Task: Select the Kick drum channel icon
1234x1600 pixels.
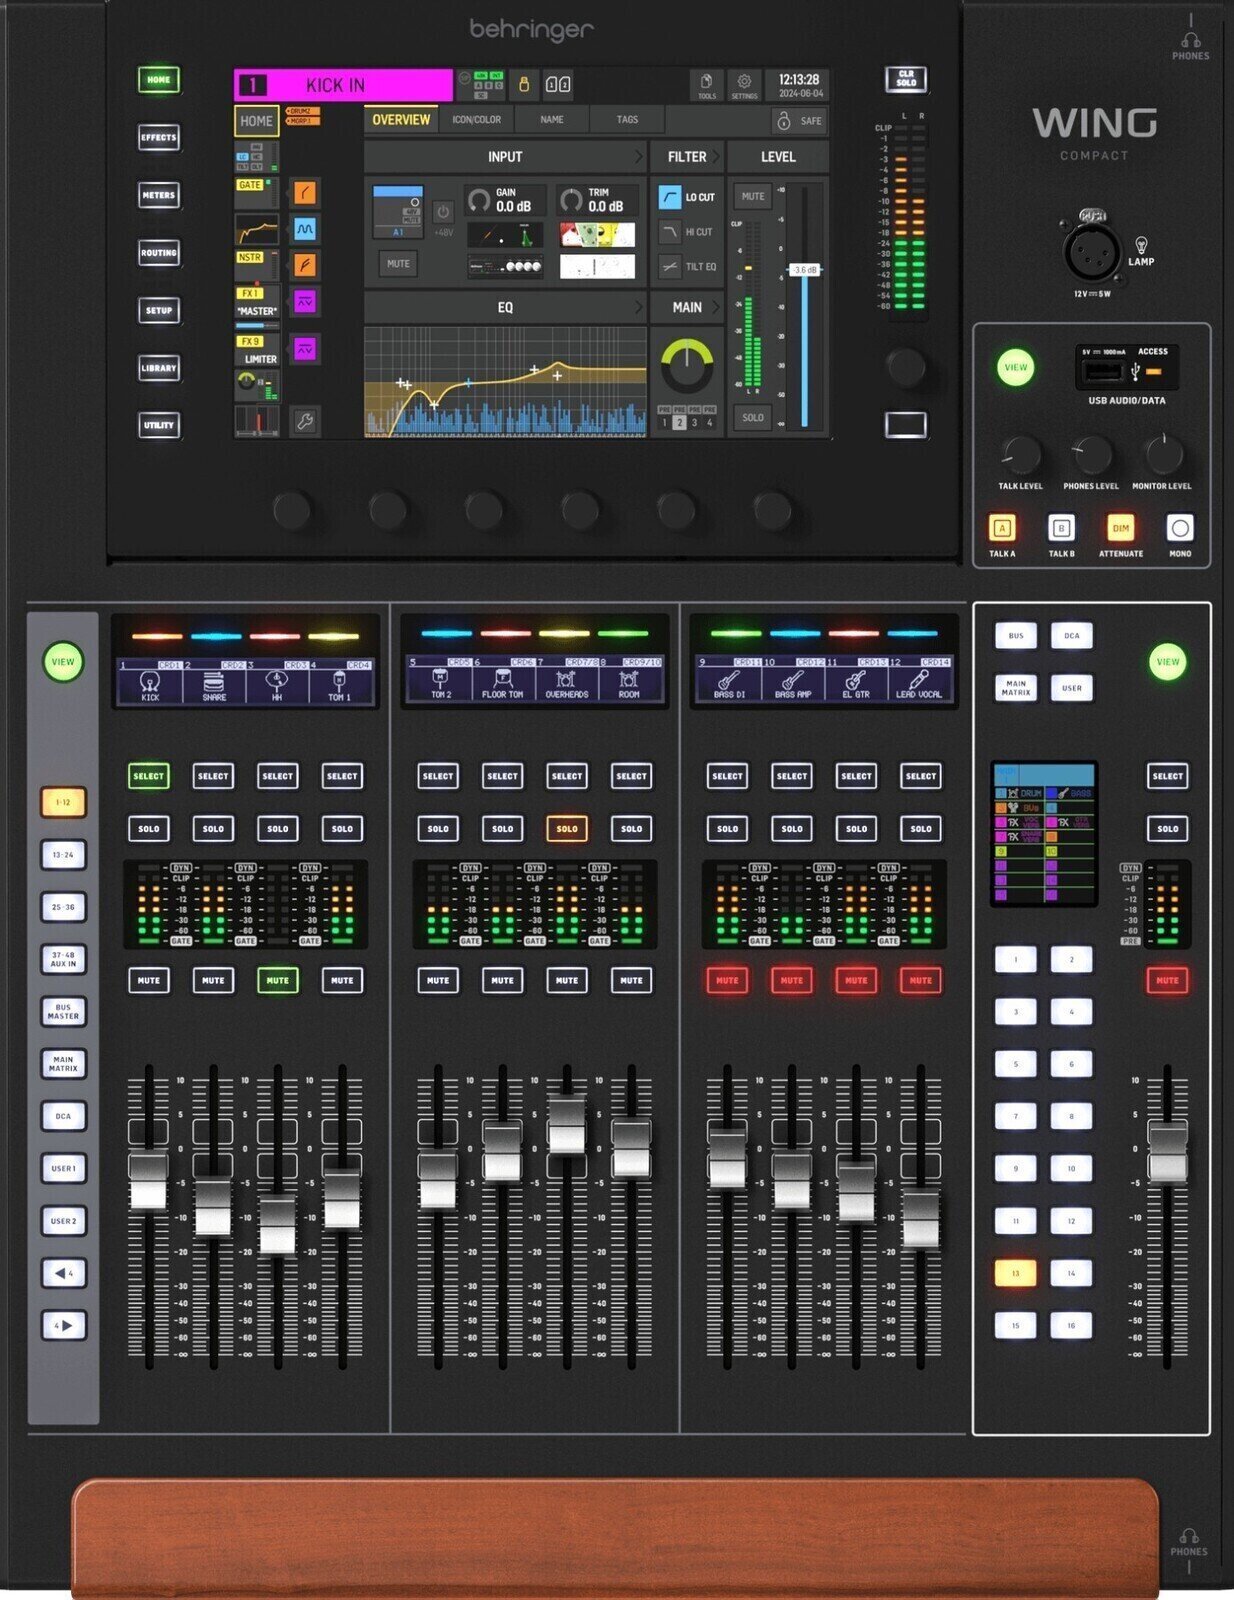Action: coord(150,683)
